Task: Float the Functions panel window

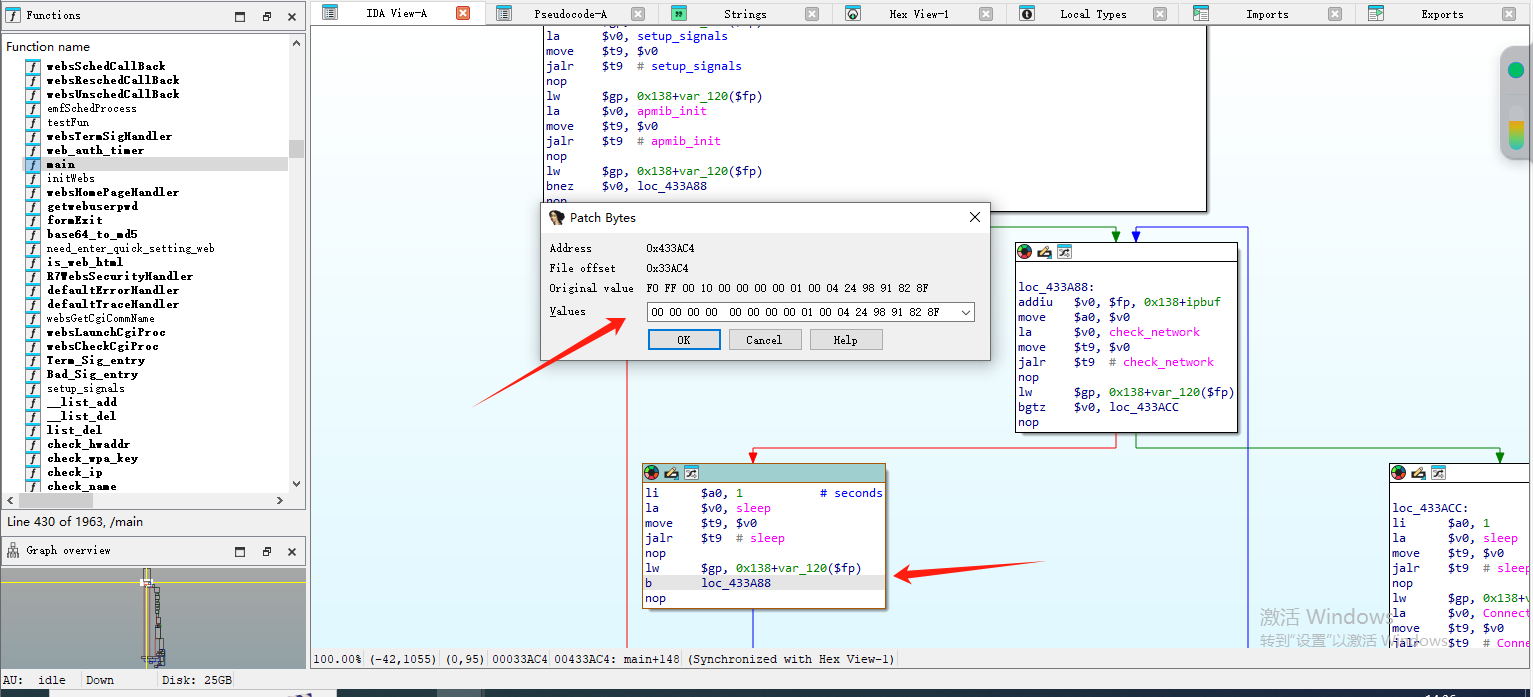Action: pos(266,16)
